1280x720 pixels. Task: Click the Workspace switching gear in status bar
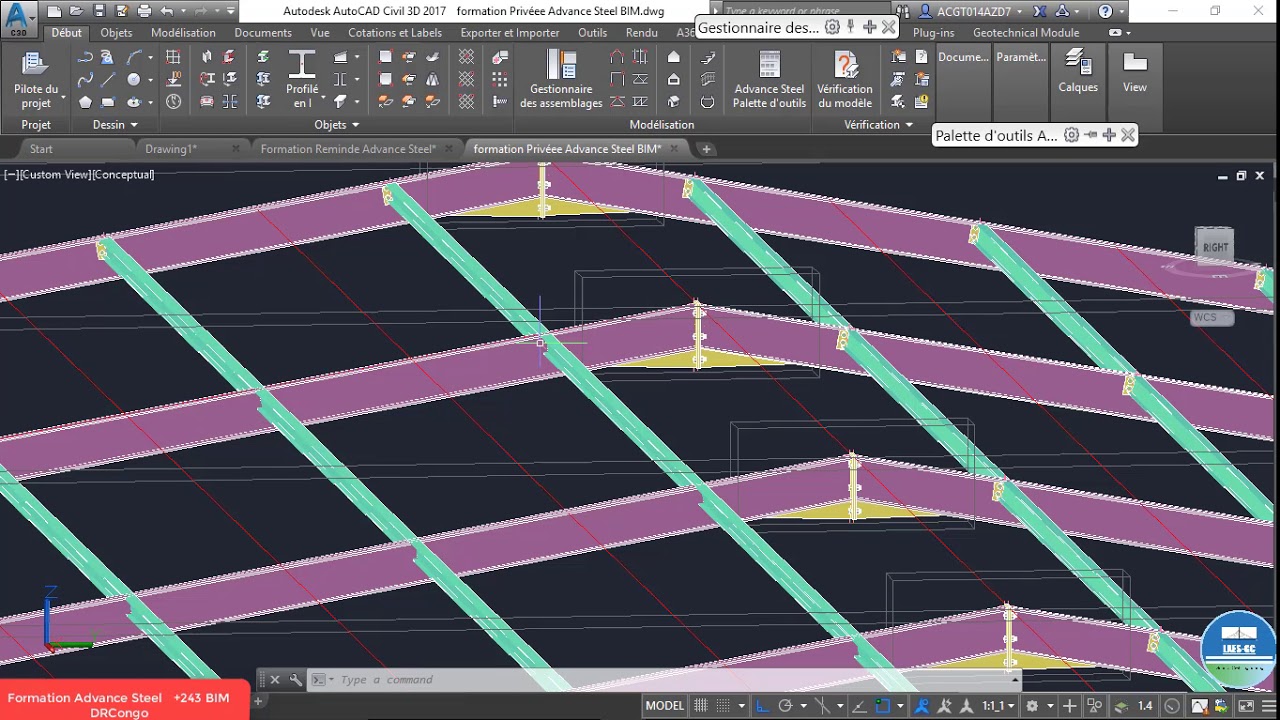pos(1032,705)
